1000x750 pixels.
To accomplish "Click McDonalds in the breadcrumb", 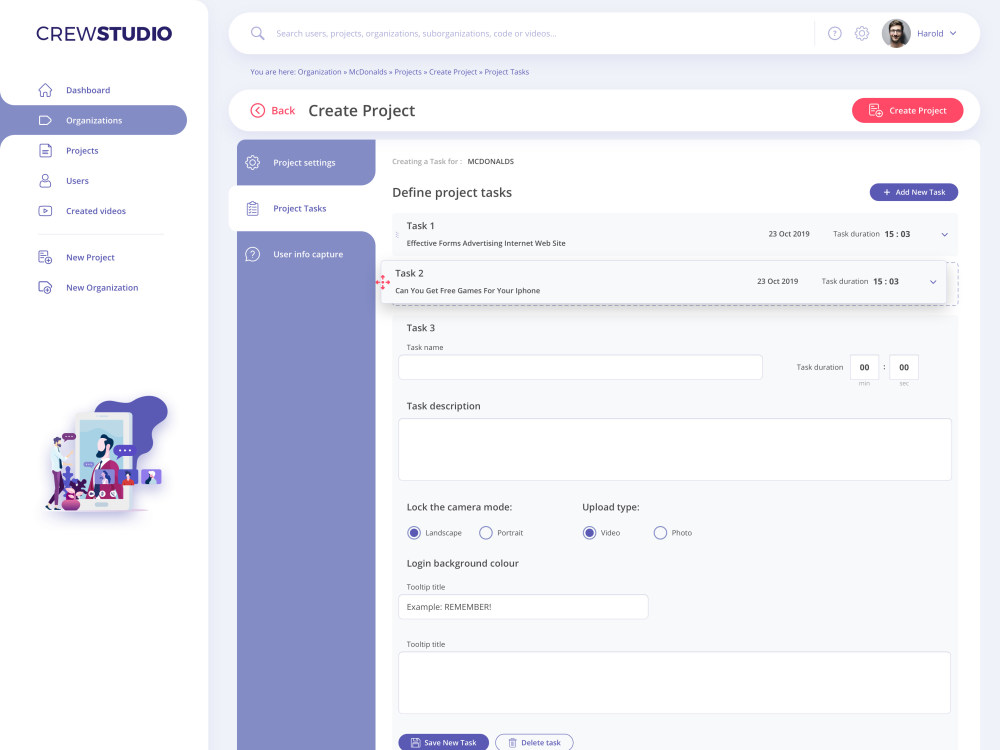I will 368,72.
